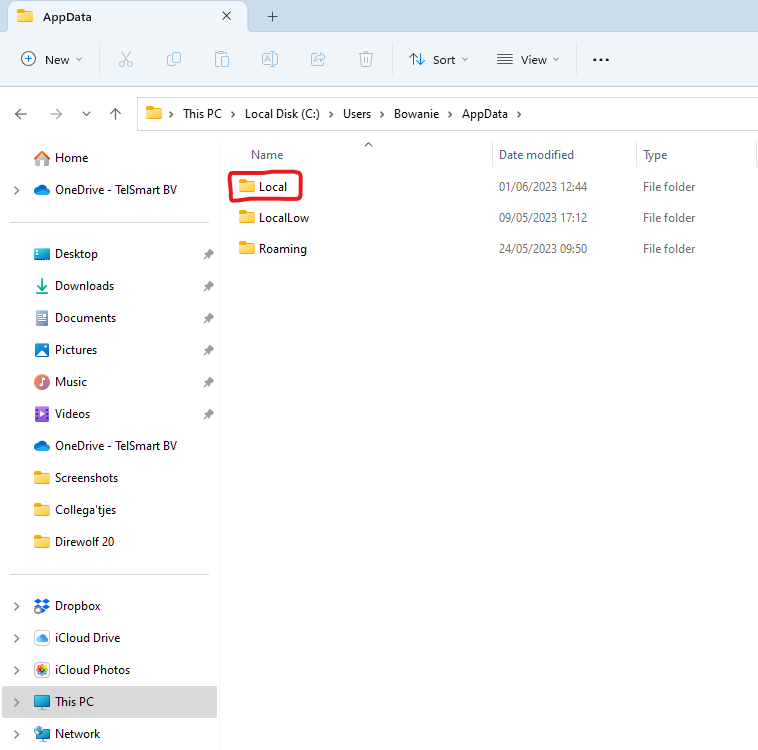Open the Sort options dropdown
The height and width of the screenshot is (750, 758).
438,60
